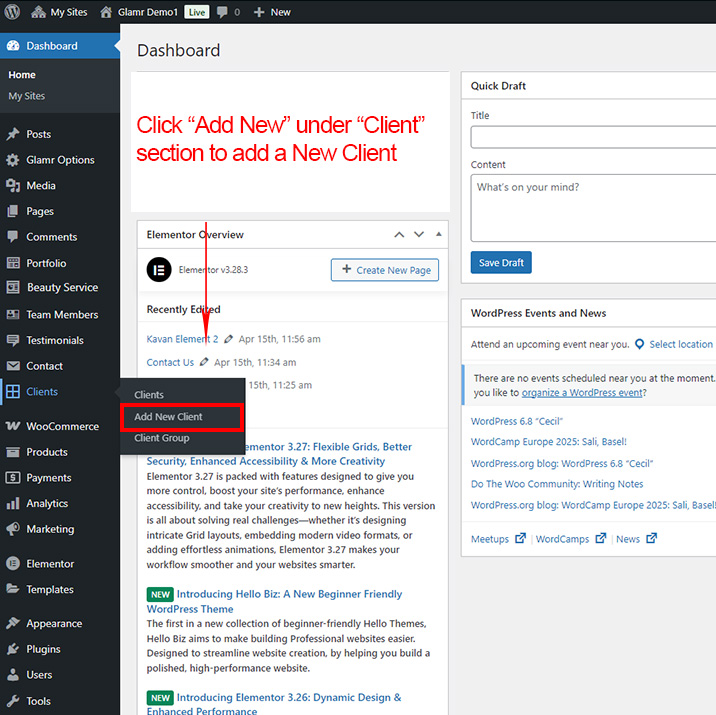Click Create New Page button
The height and width of the screenshot is (715, 716).
pyautogui.click(x=385, y=270)
